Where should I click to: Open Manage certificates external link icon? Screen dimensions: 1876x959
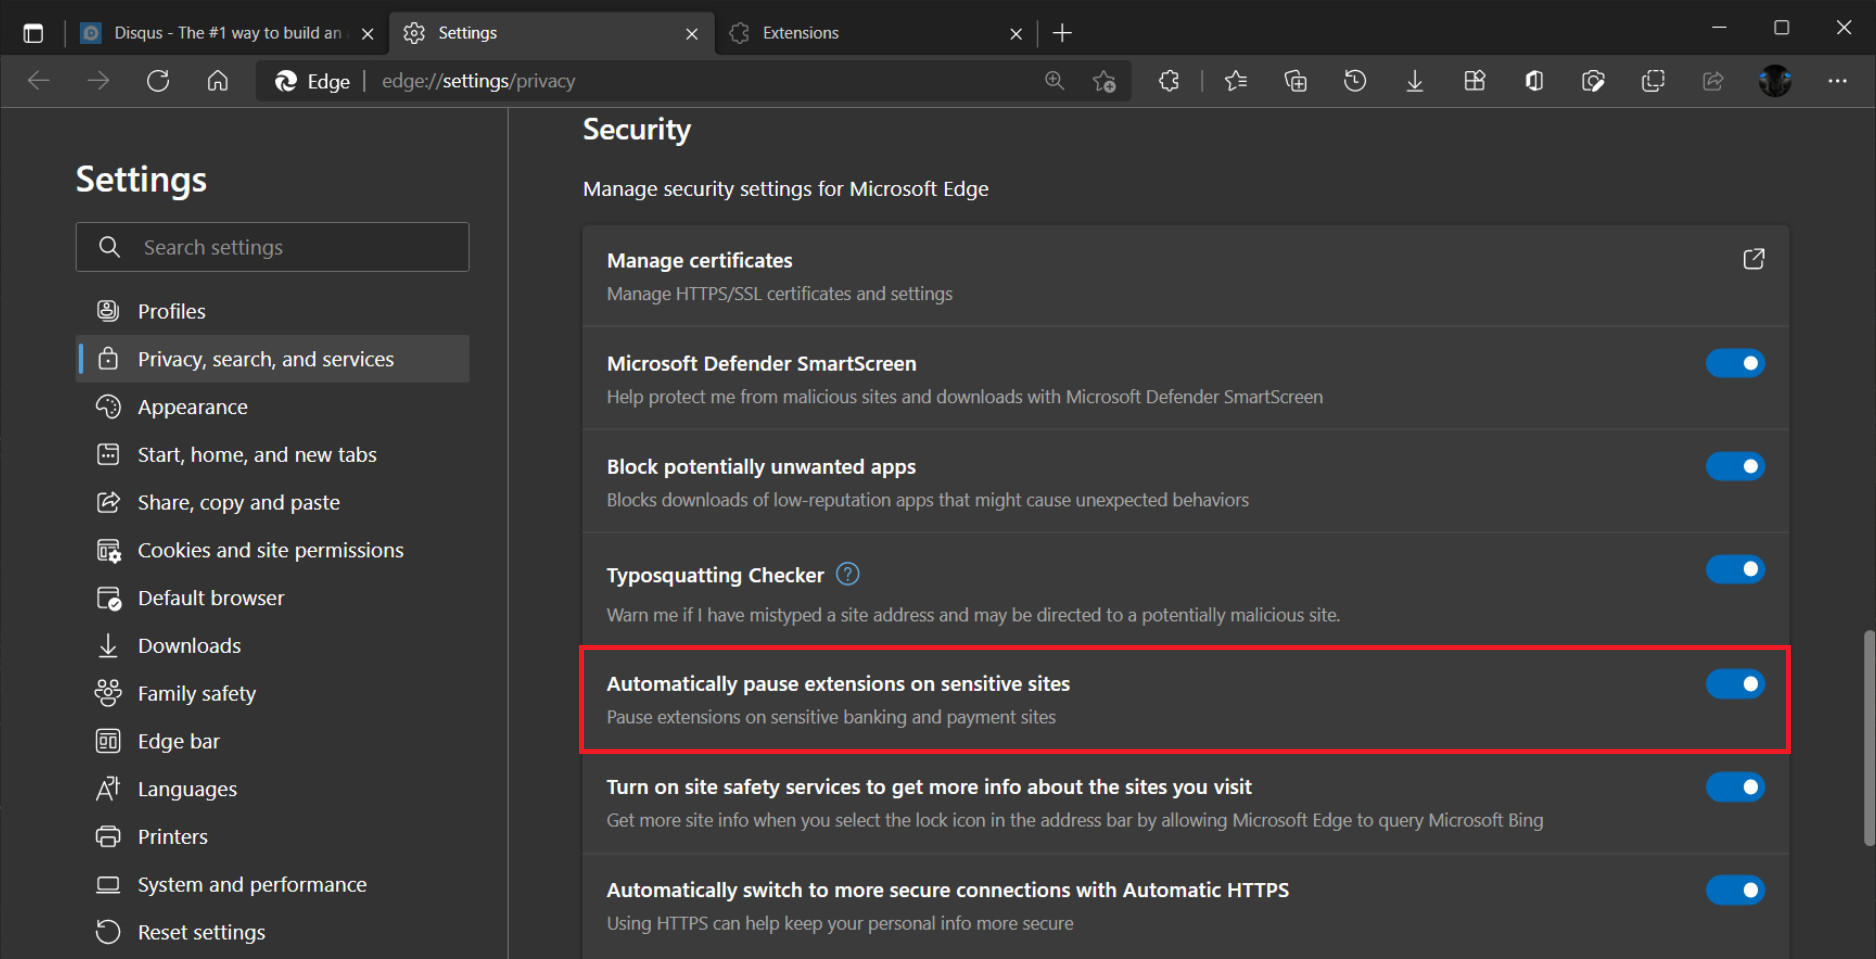1753,260
